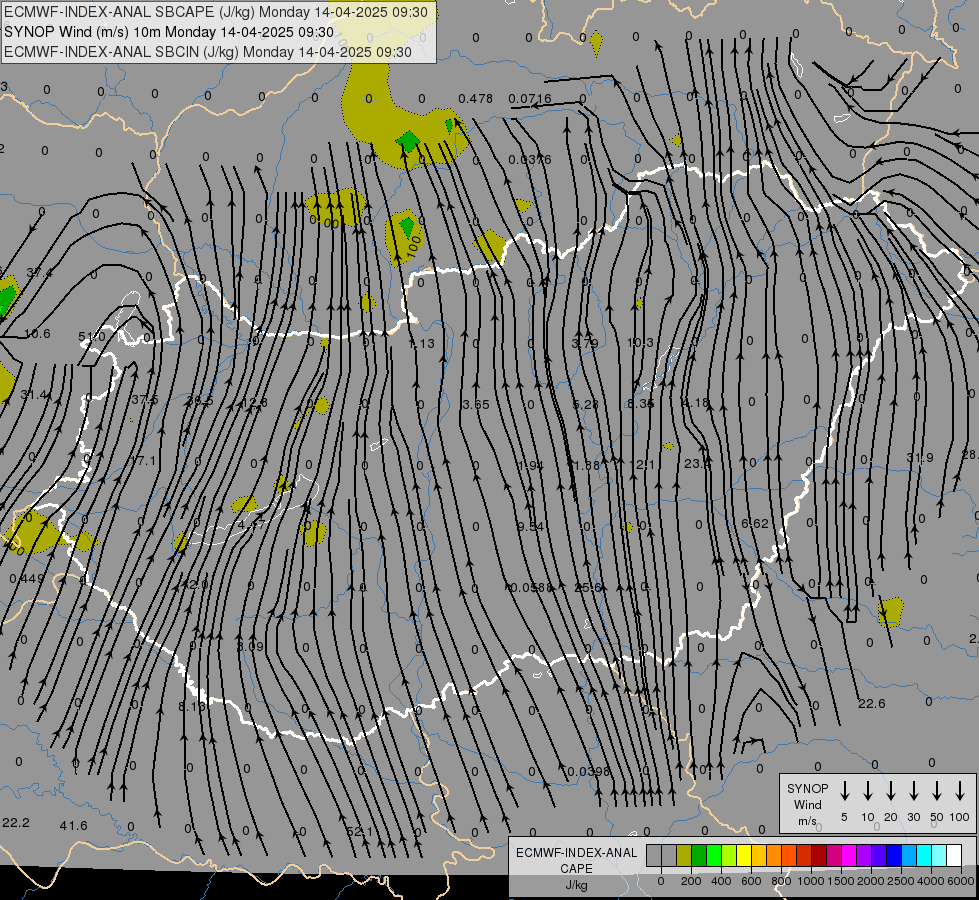The image size is (979, 900).
Task: Select the dark red CAPE legend swatch
Action: pyautogui.click(x=819, y=856)
